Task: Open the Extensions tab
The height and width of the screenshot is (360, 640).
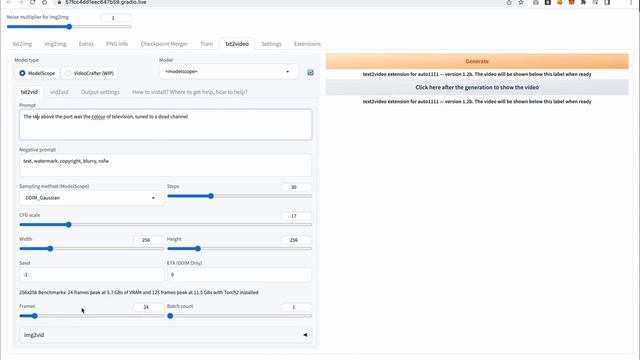Action: pyautogui.click(x=307, y=44)
